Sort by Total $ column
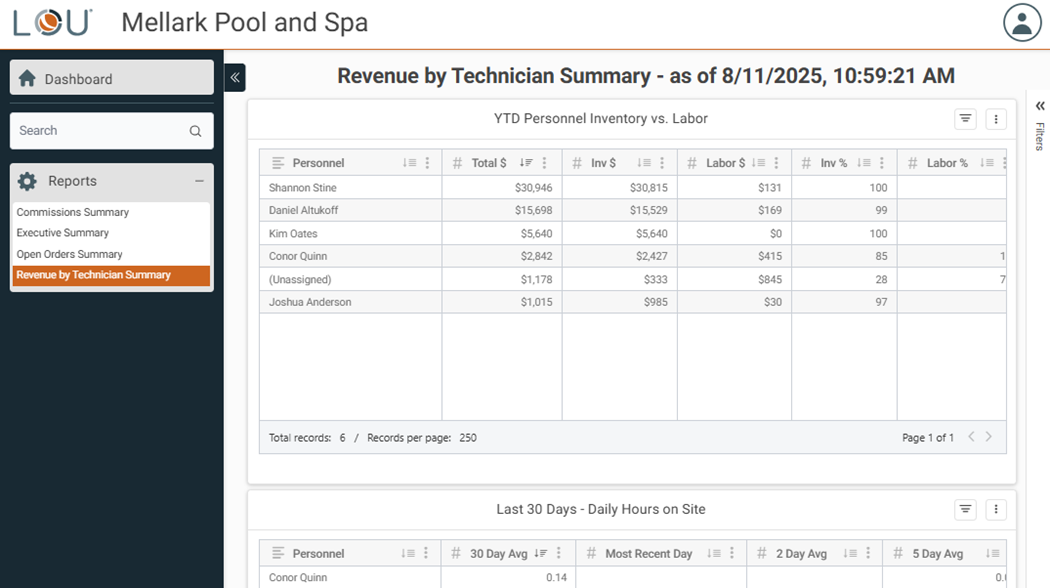1050x588 pixels. [526, 163]
